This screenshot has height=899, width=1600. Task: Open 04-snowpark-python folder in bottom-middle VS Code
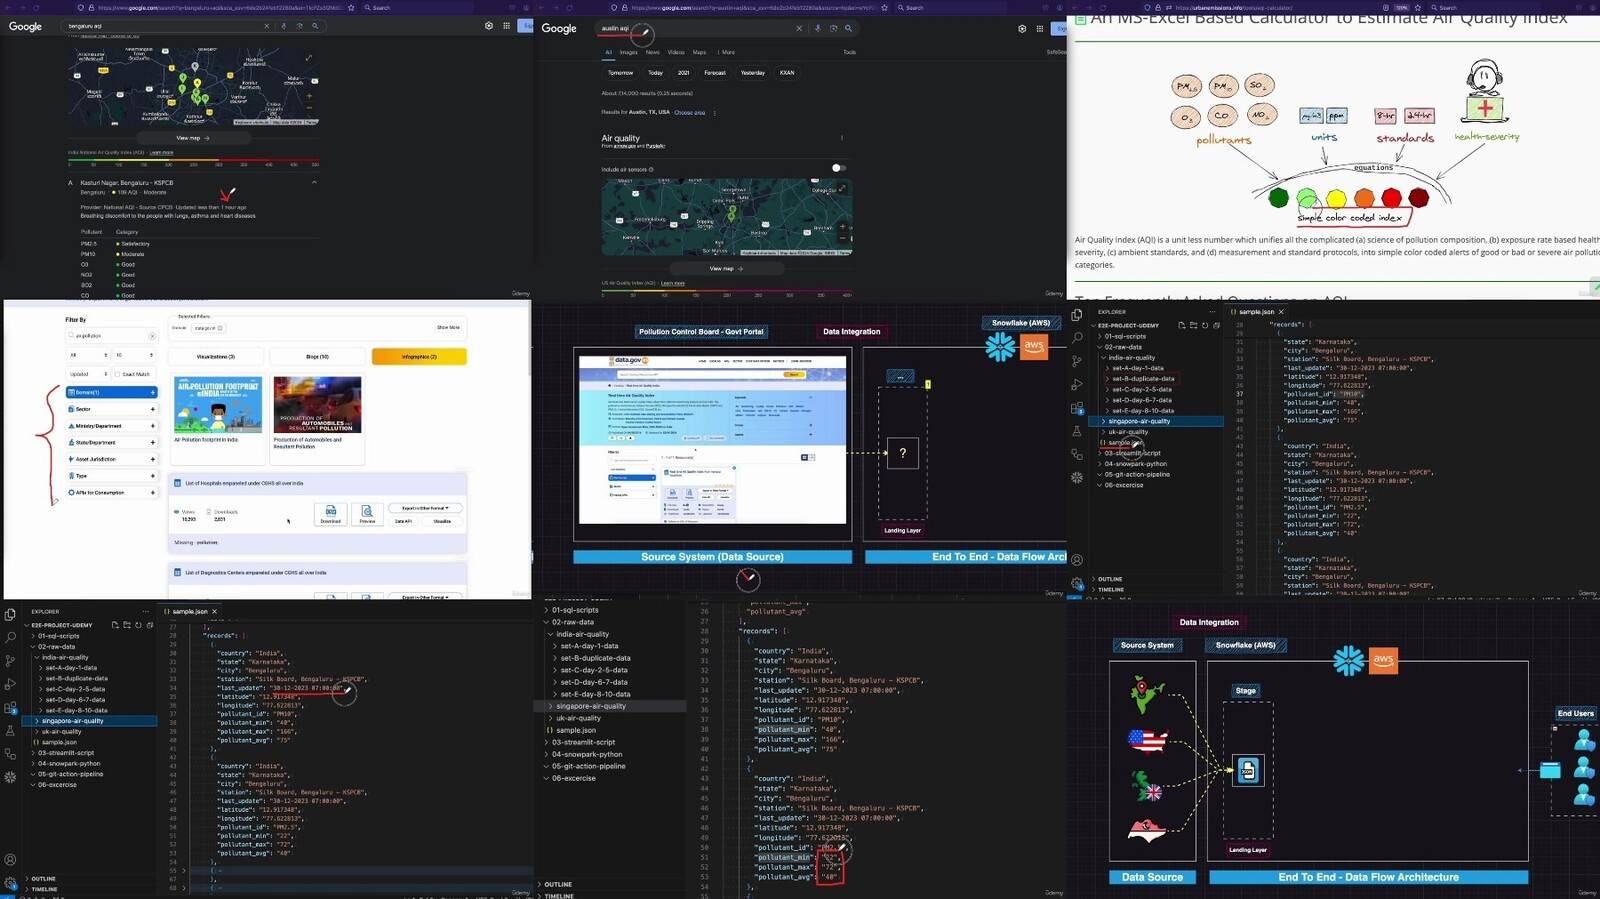(587, 754)
